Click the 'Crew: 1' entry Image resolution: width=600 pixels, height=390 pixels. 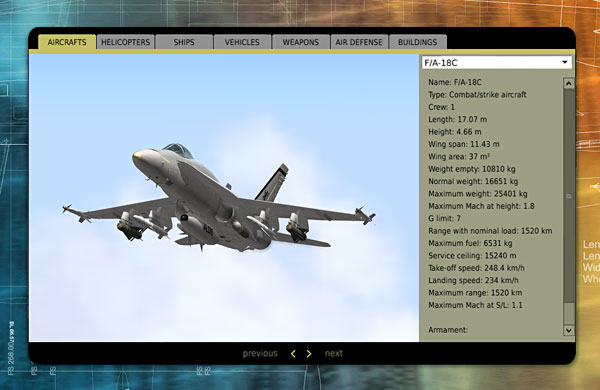(x=441, y=107)
